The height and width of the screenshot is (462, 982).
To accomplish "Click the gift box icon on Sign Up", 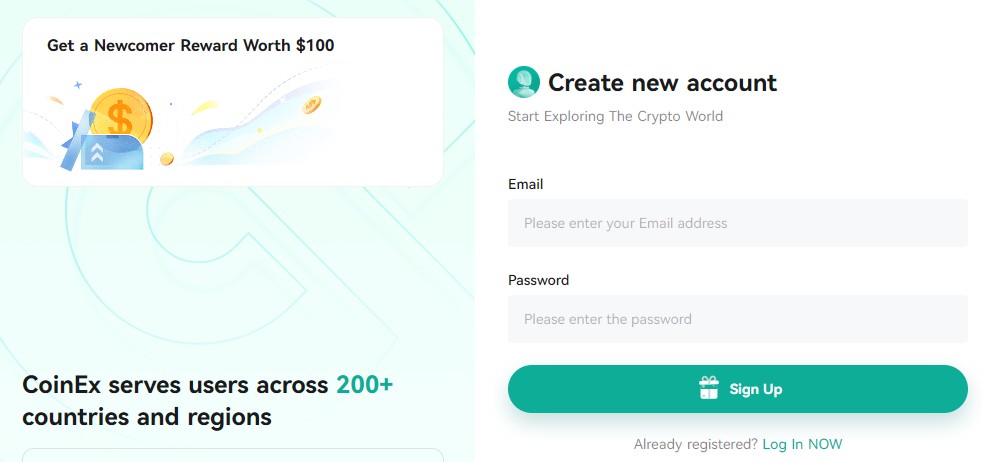I will tap(709, 388).
